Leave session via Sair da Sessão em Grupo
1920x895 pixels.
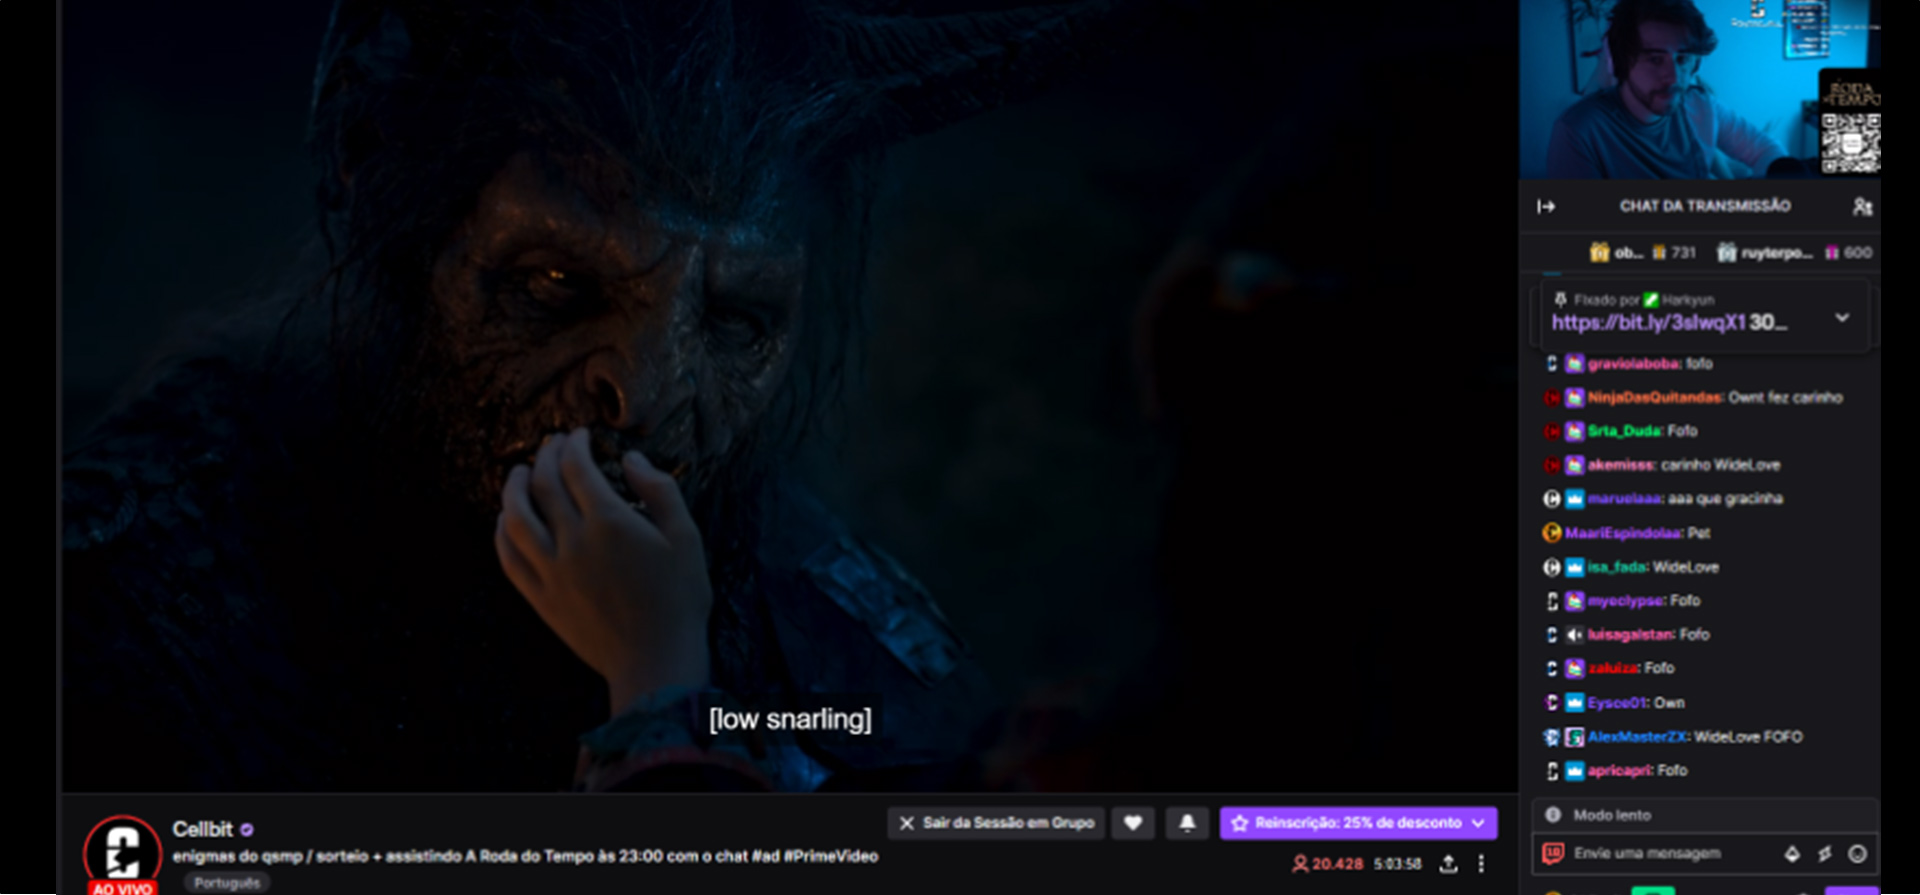click(996, 823)
